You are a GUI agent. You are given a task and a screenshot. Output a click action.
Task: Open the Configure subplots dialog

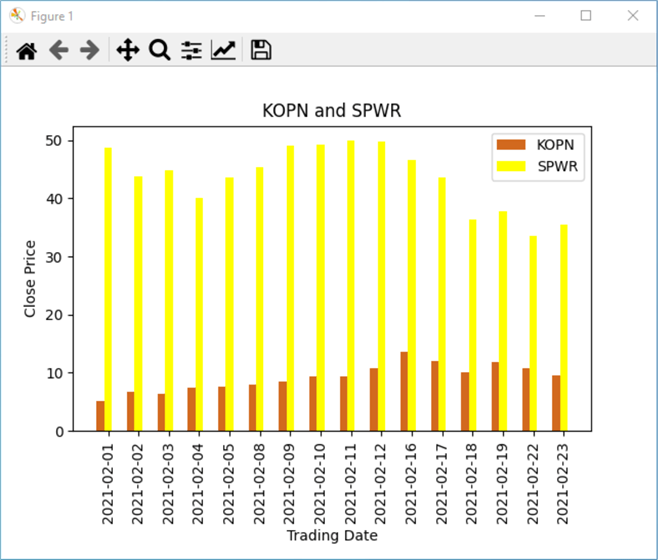(191, 50)
